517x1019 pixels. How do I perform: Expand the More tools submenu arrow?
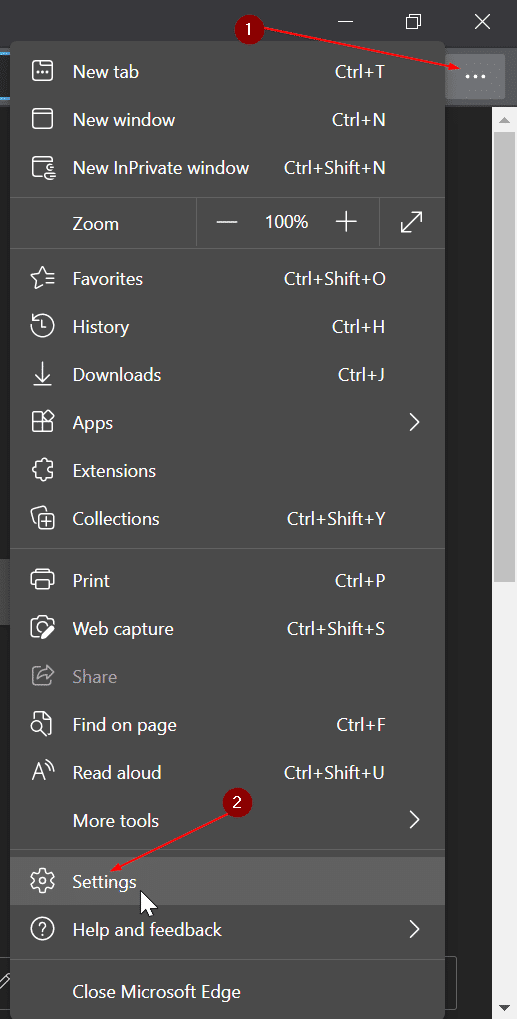tap(414, 820)
